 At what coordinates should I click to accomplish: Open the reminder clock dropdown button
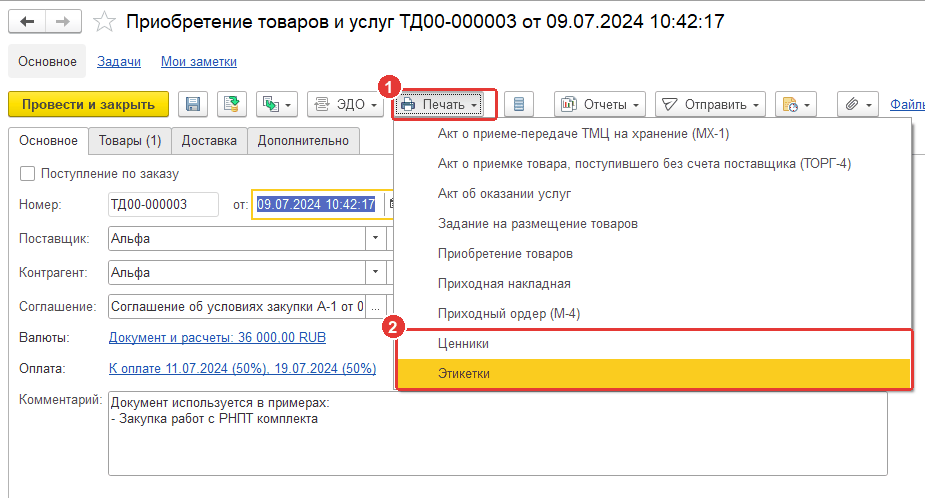tap(796, 104)
